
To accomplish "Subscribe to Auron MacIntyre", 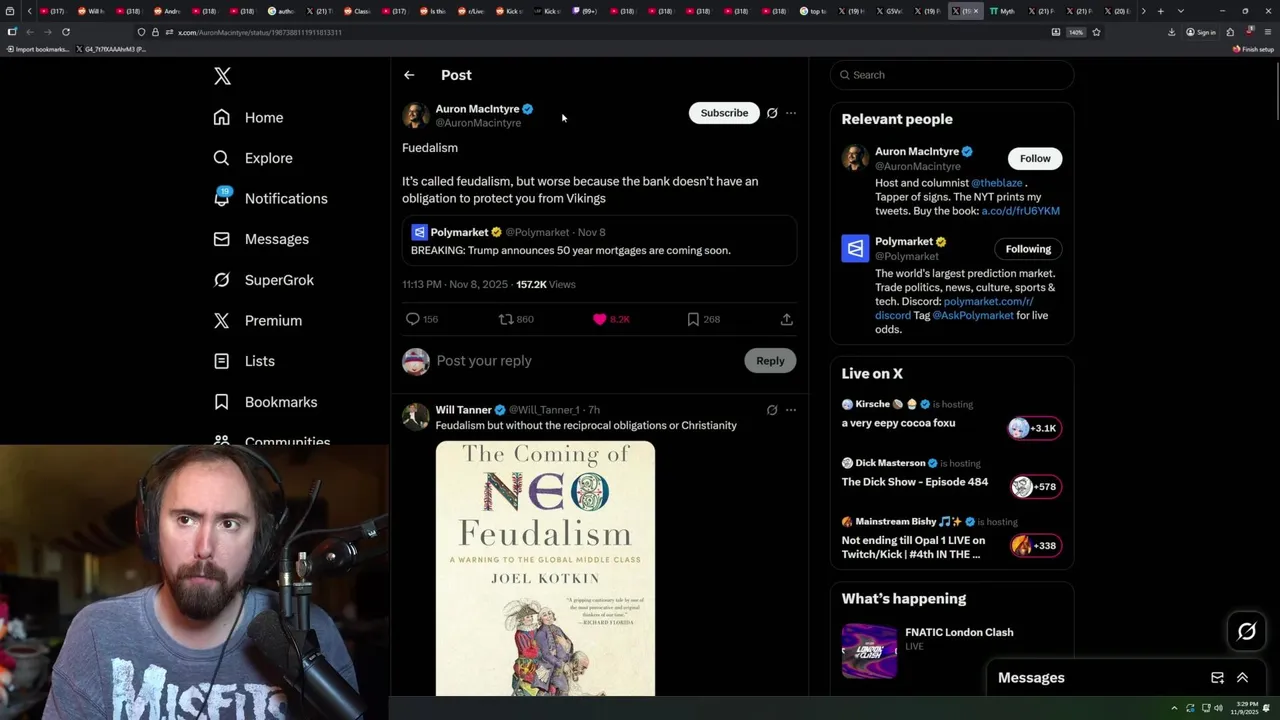I will pos(724,113).
